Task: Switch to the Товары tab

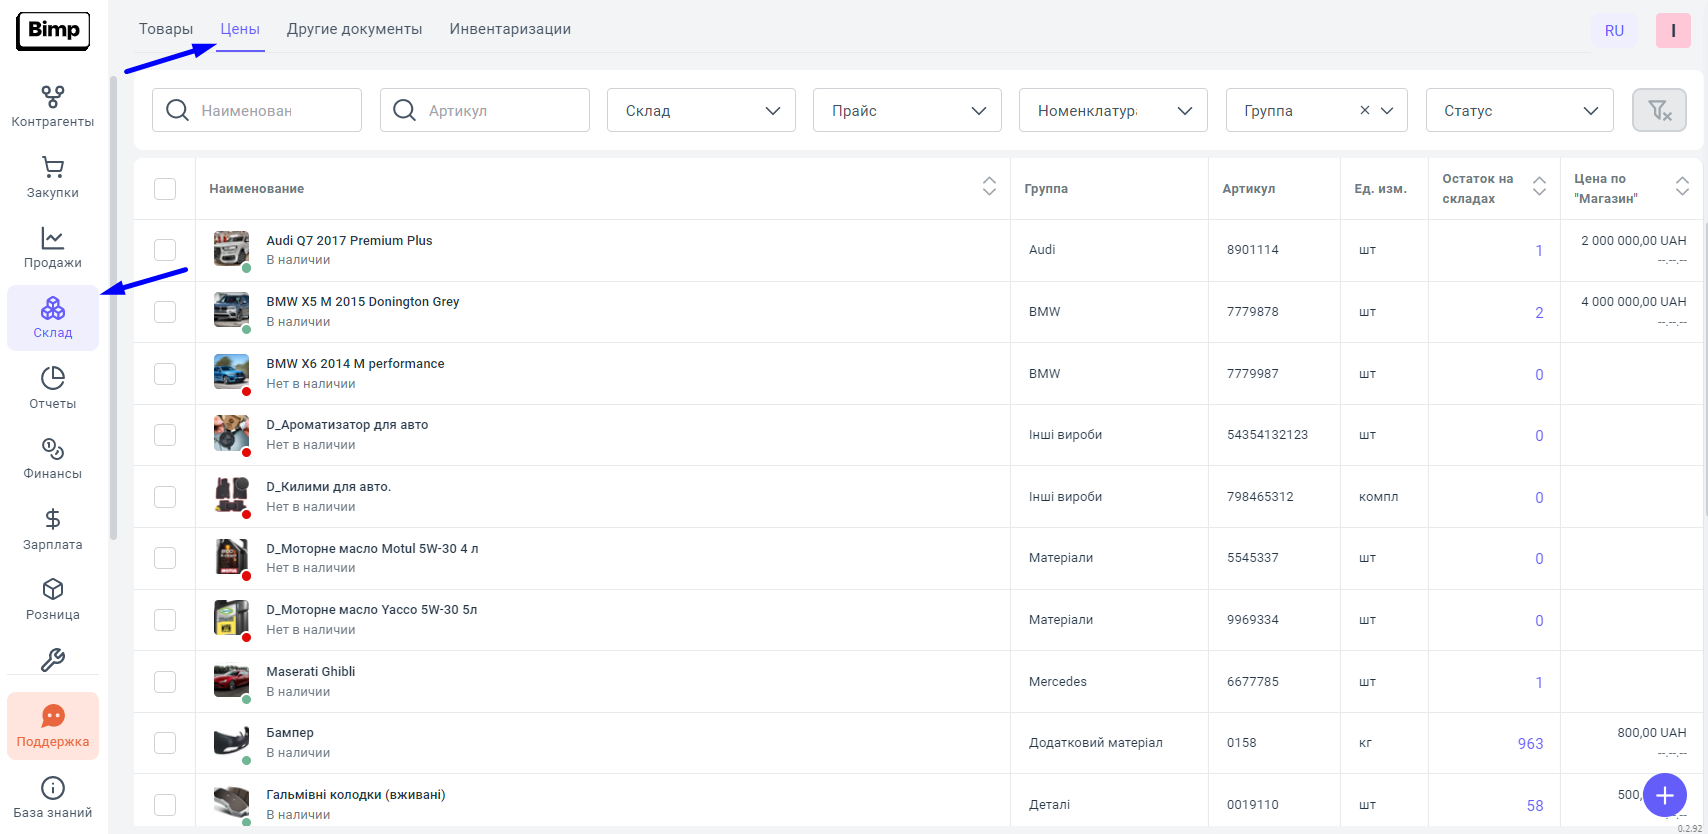Action: coord(166,29)
